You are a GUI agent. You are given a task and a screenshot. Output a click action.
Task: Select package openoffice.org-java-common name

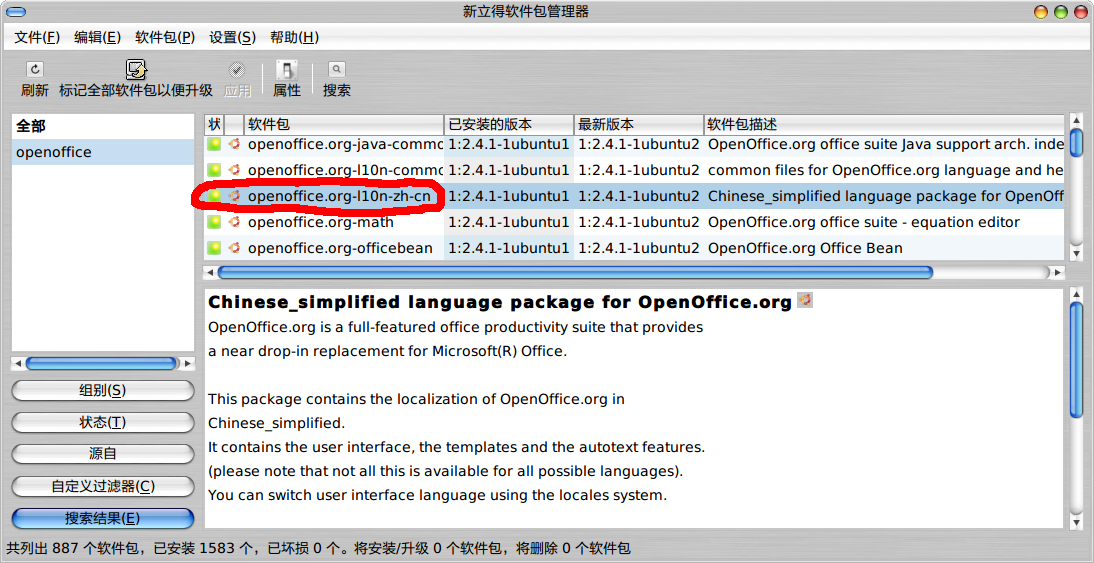(345, 144)
